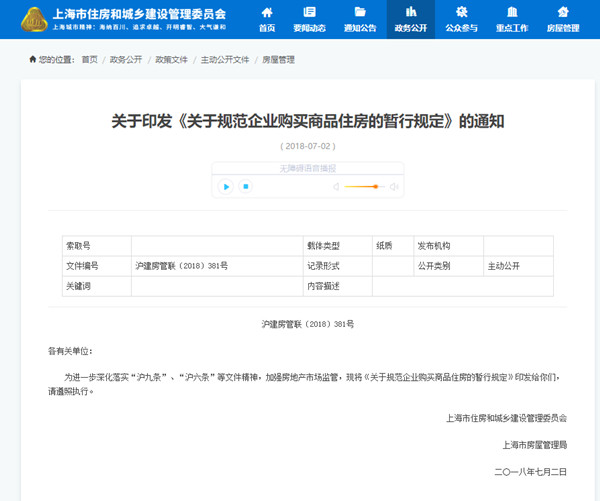Open the 政务公开 chart icon
The width and height of the screenshot is (600, 501).
411,12
